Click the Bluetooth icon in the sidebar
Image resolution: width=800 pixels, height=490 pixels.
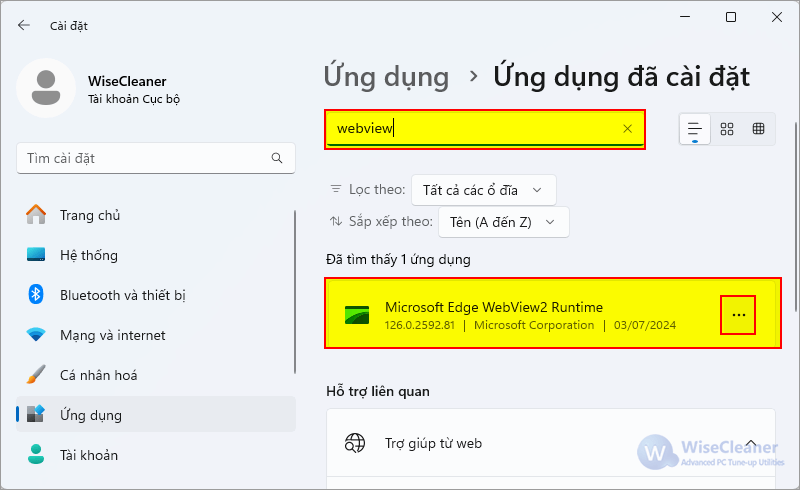pos(36,294)
